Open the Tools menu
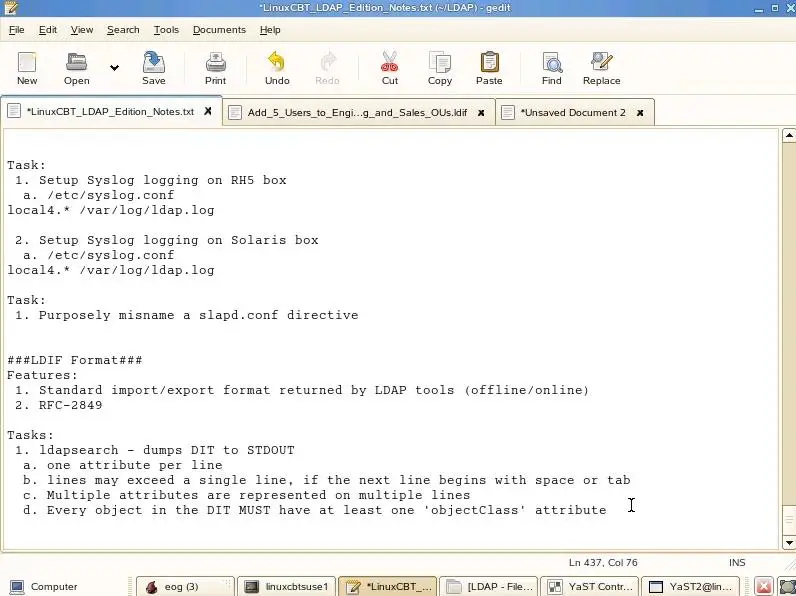The image size is (796, 596). [167, 30]
